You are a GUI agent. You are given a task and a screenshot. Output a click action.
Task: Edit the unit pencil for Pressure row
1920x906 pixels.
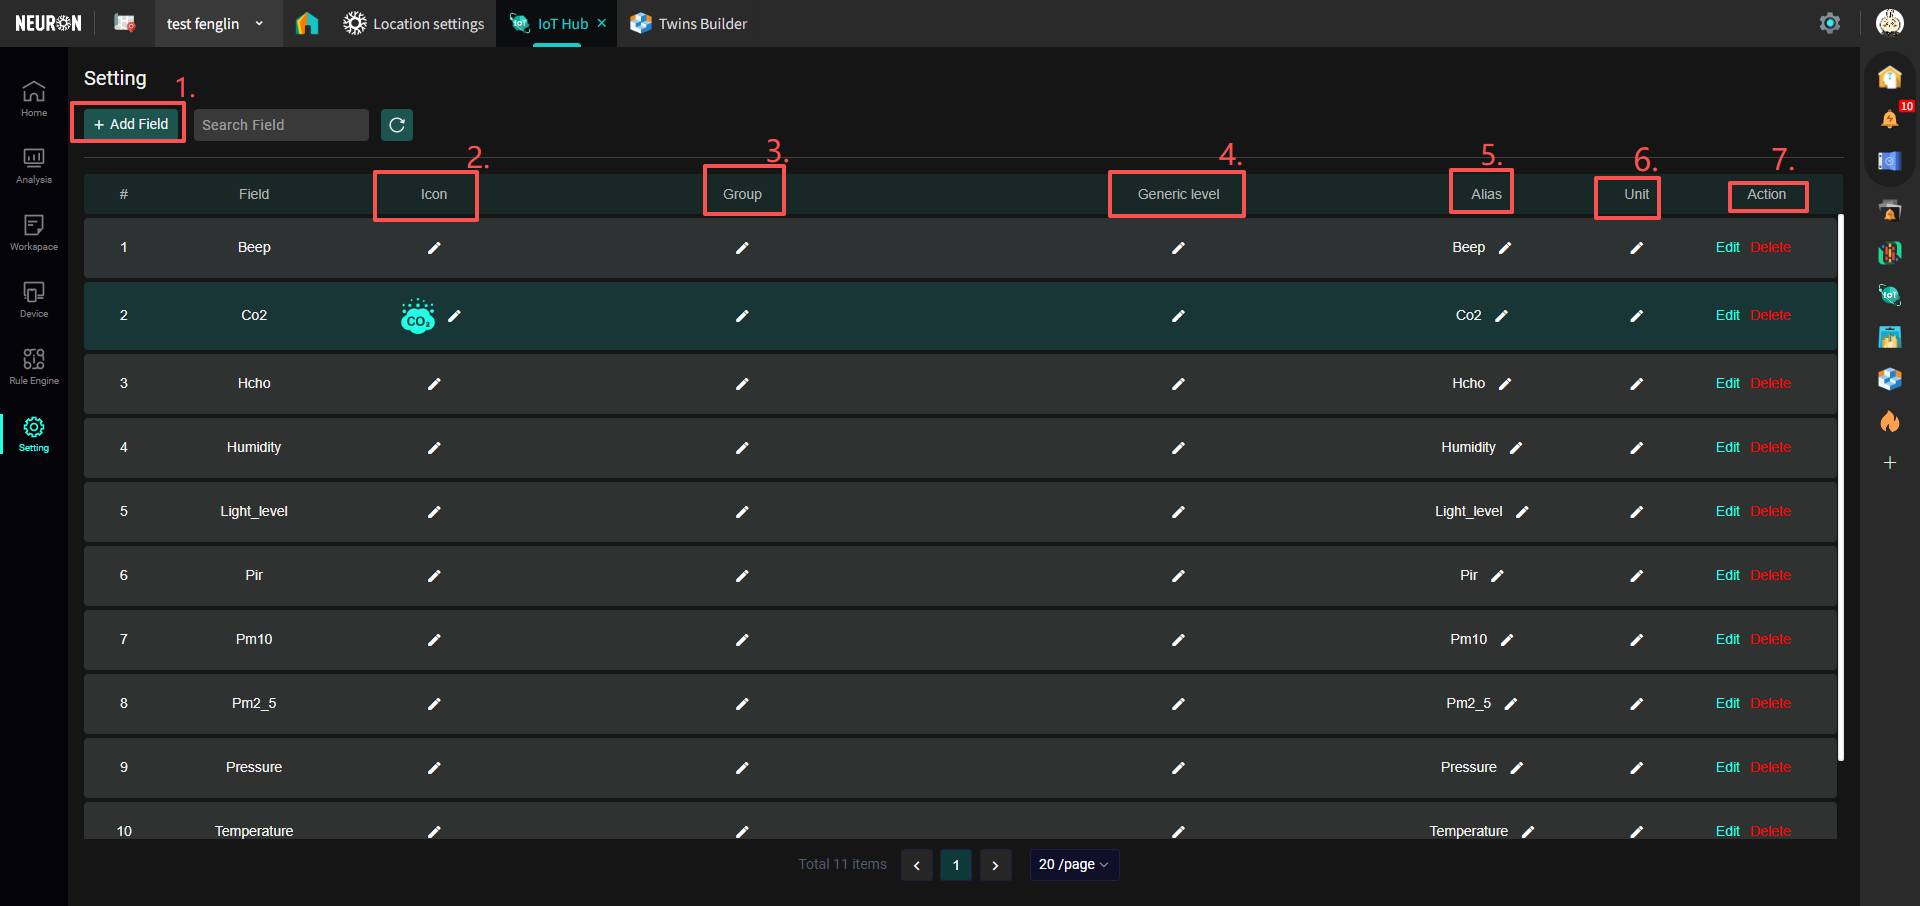pos(1636,768)
